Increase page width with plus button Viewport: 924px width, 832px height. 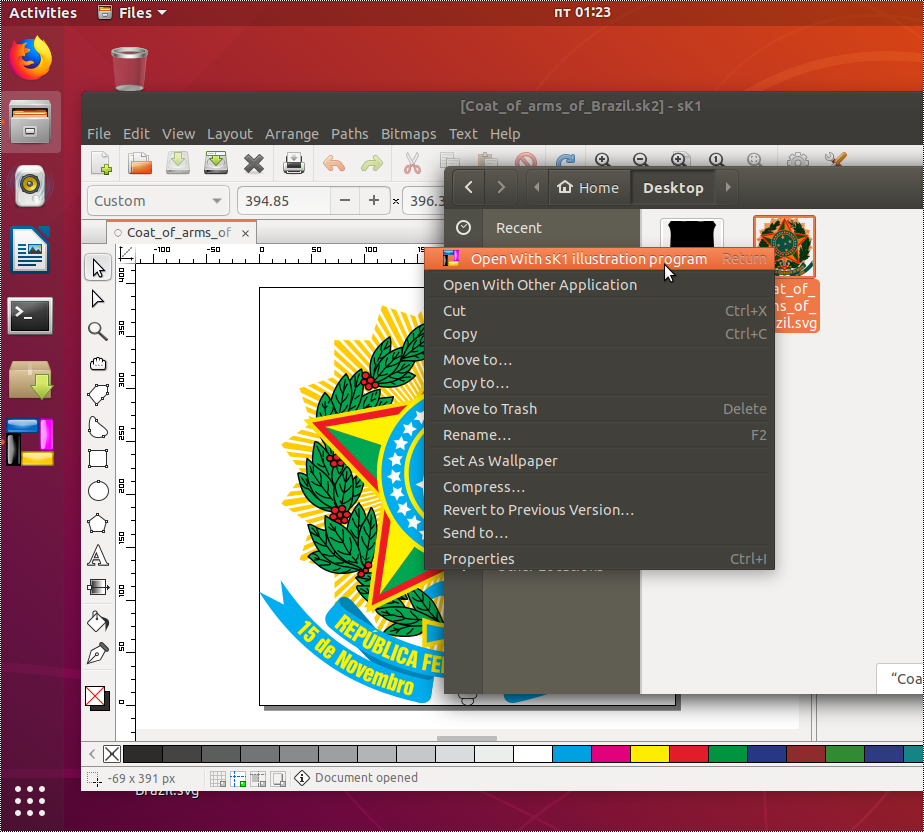tap(374, 201)
